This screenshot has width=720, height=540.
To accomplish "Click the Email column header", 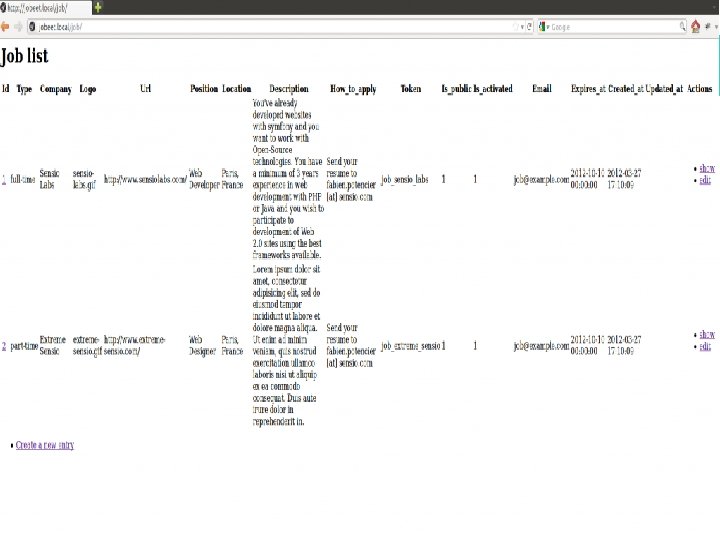I will click(541, 89).
